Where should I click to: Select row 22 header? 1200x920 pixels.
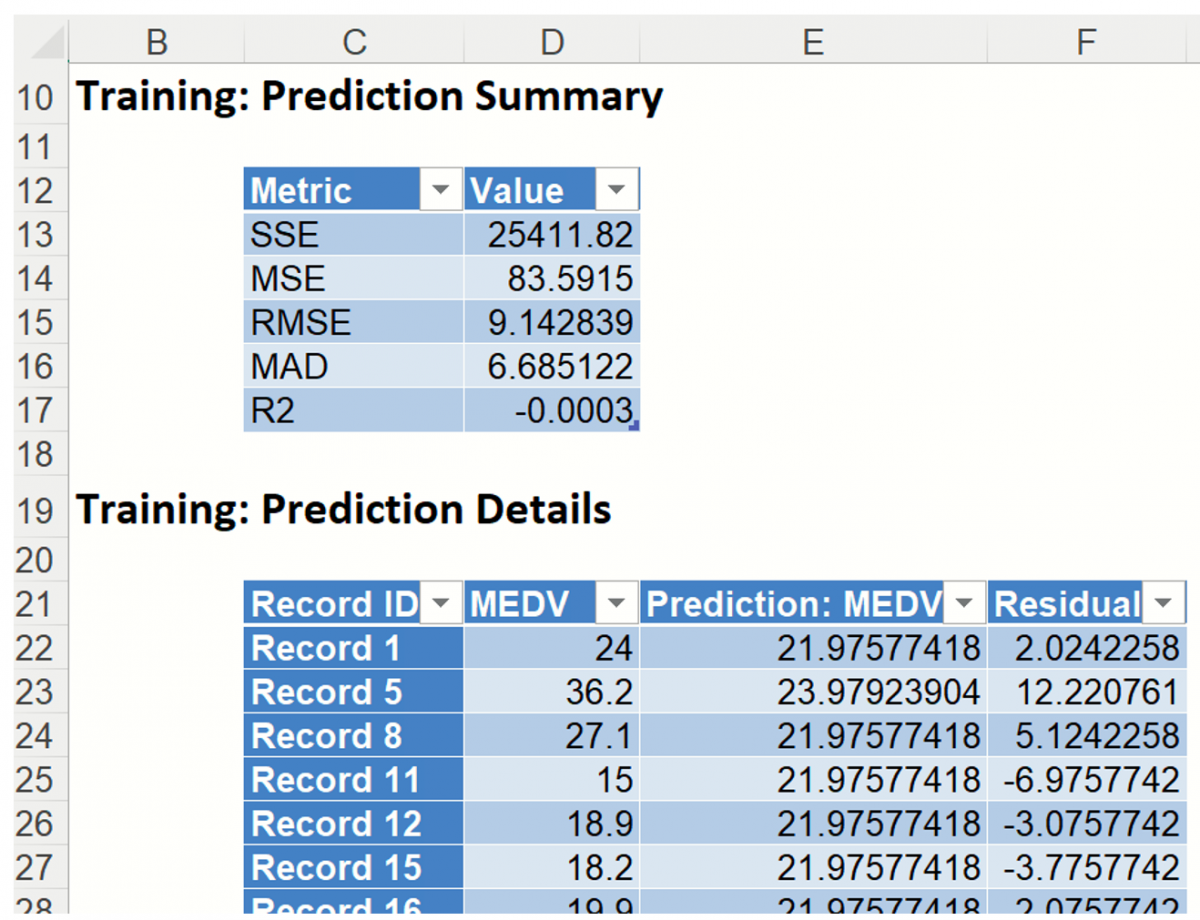click(34, 648)
